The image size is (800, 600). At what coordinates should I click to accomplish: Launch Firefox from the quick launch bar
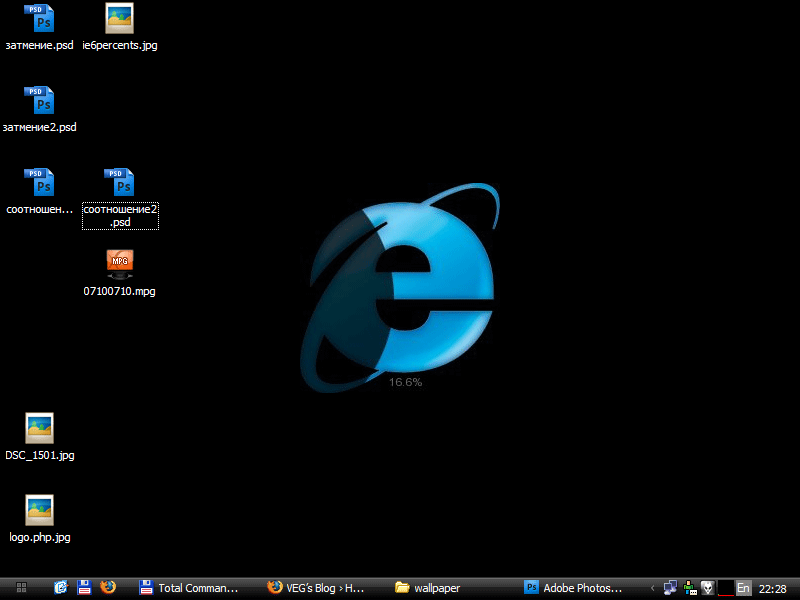(x=108, y=588)
